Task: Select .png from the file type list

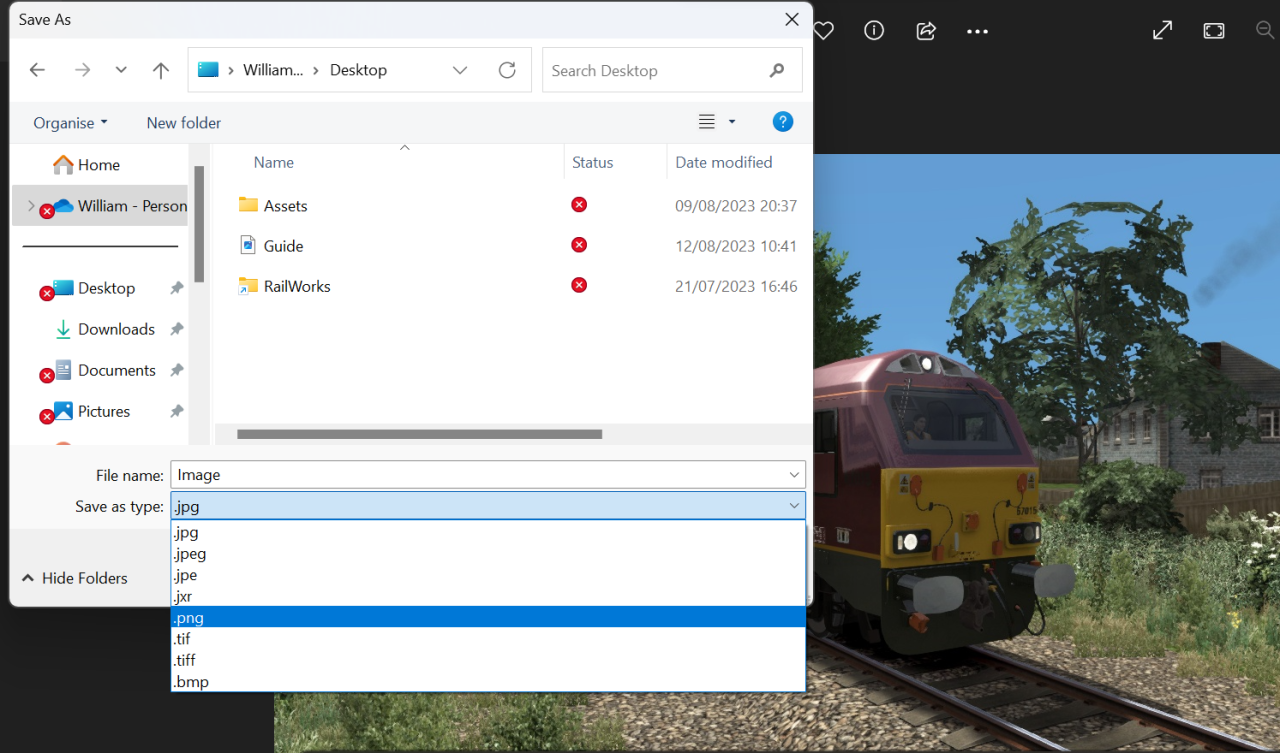Action: (x=488, y=618)
